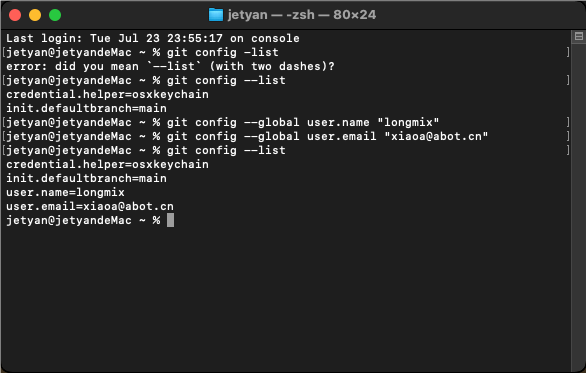Click the error message about two dashes

click(x=170, y=66)
